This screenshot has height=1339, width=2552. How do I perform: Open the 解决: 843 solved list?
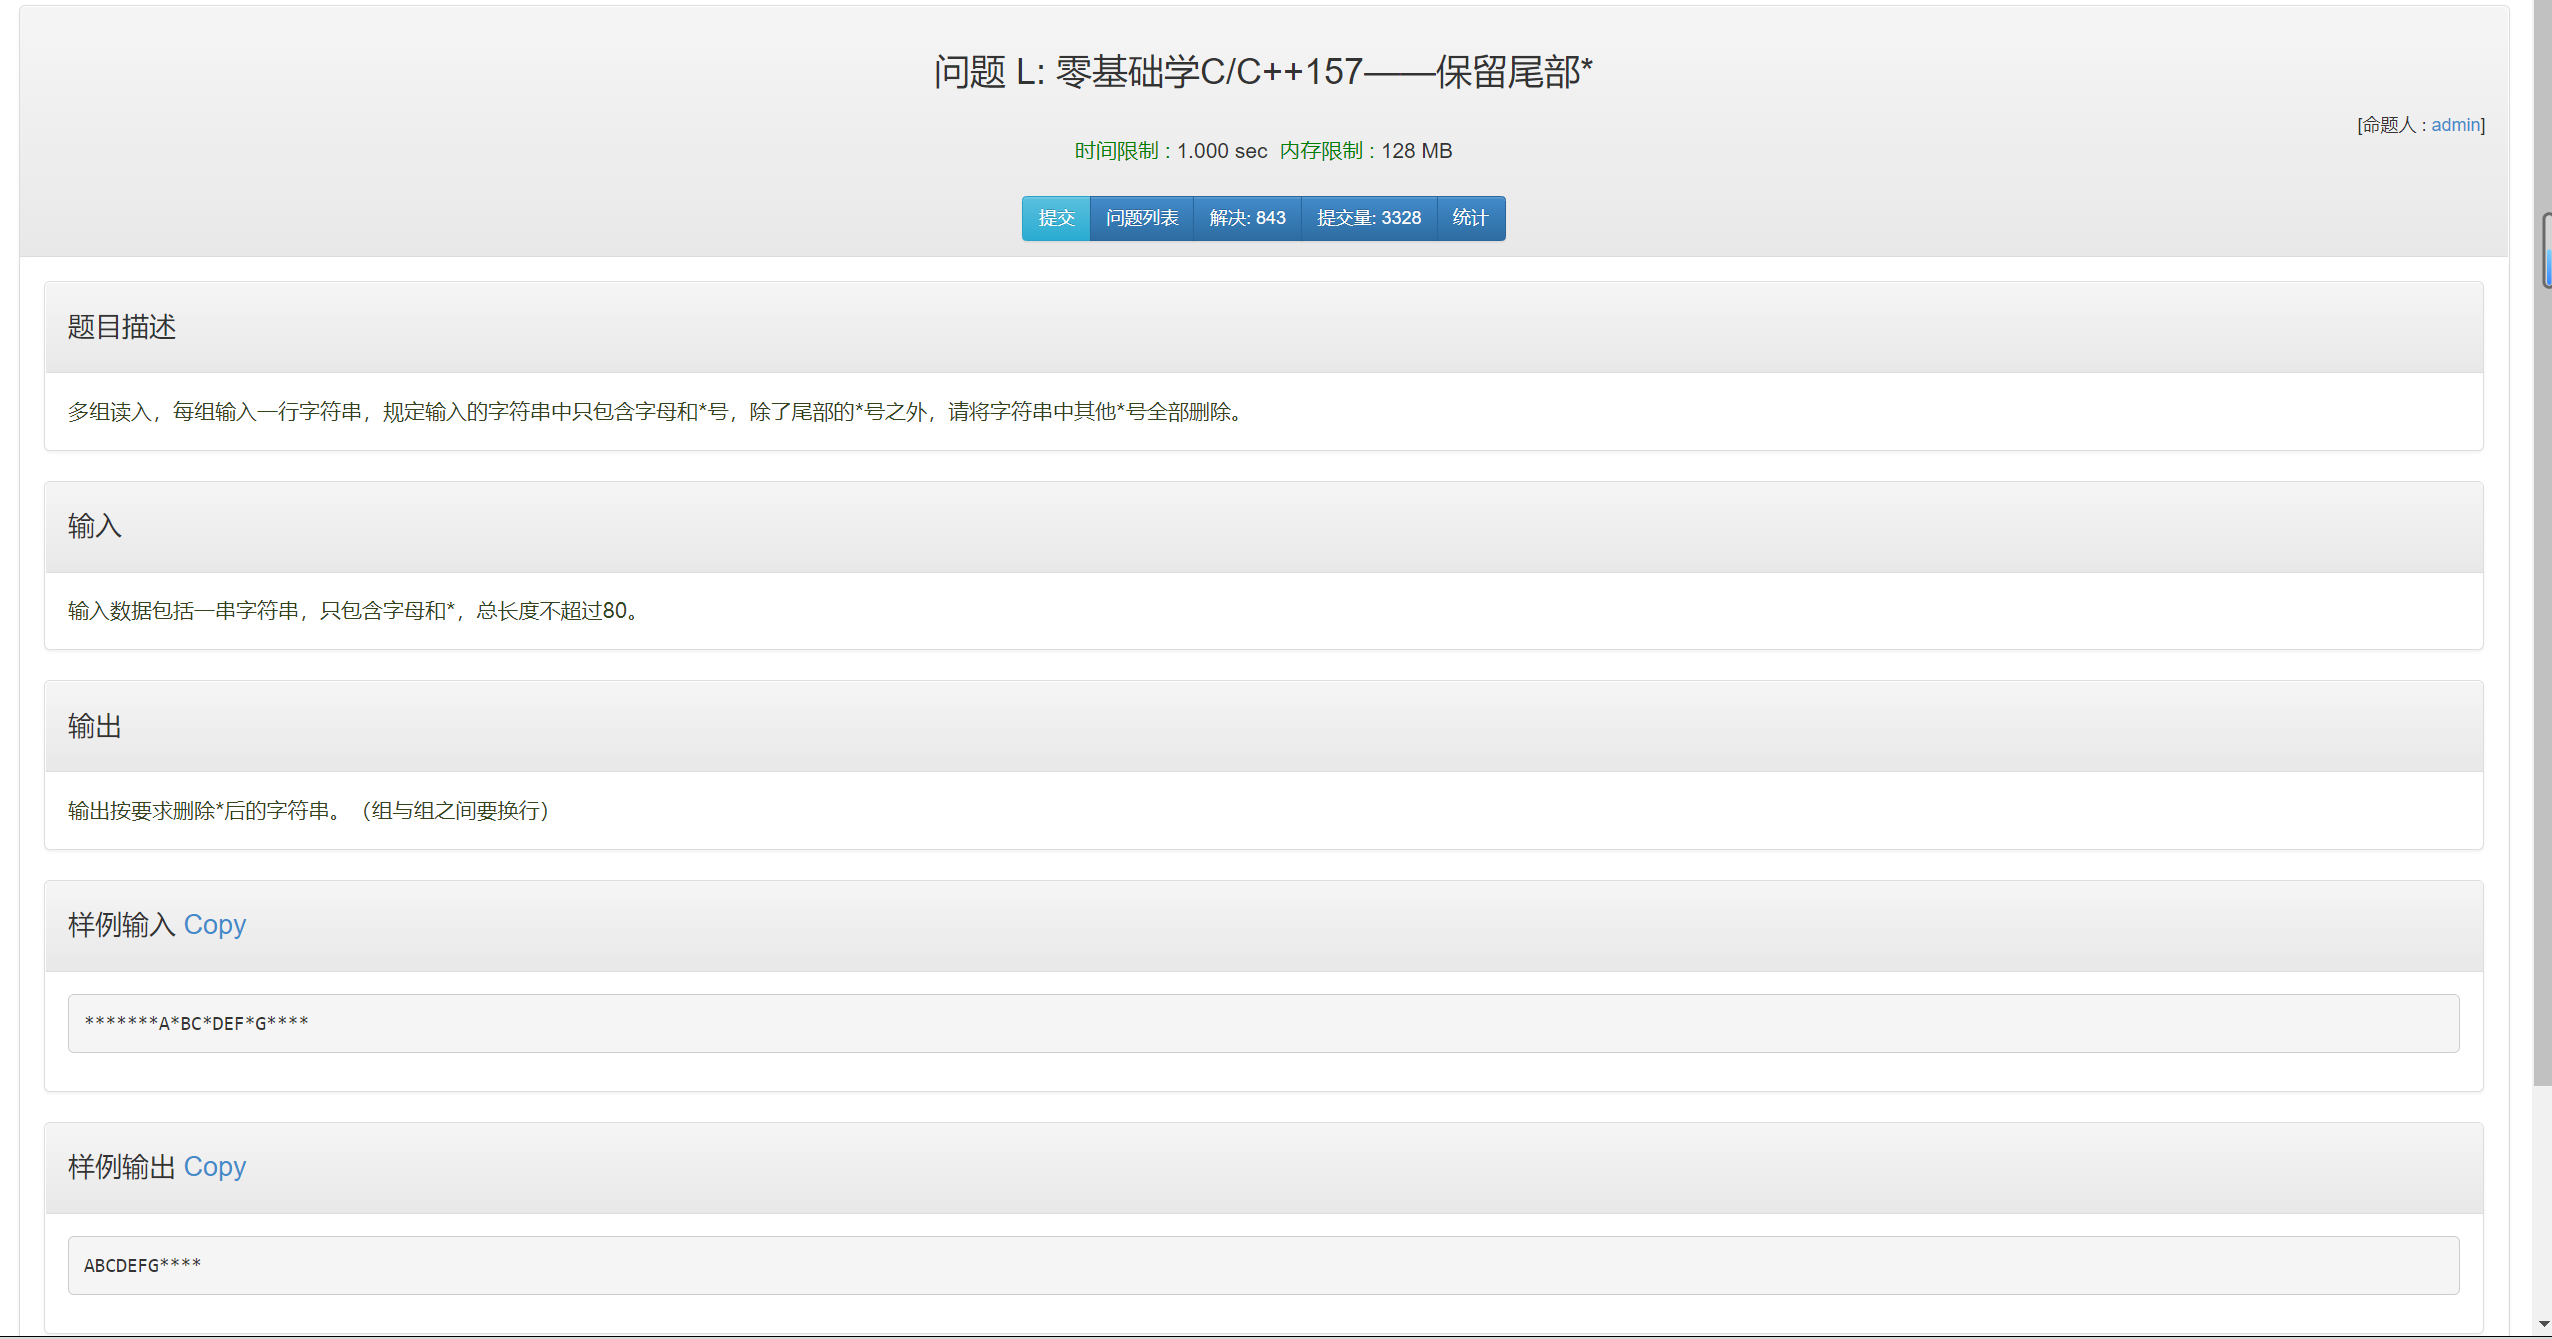click(1247, 218)
